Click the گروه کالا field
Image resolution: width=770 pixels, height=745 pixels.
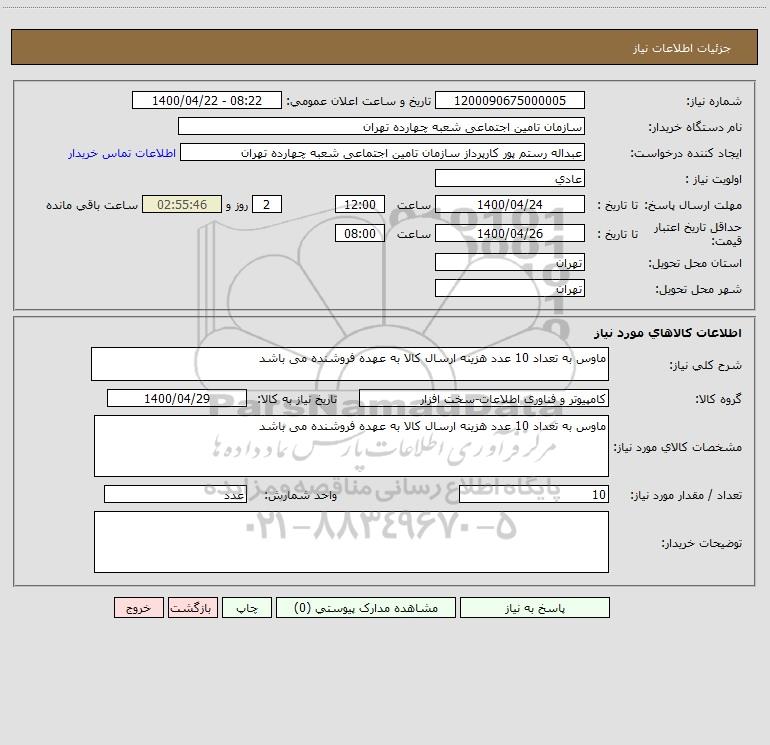[x=484, y=398]
